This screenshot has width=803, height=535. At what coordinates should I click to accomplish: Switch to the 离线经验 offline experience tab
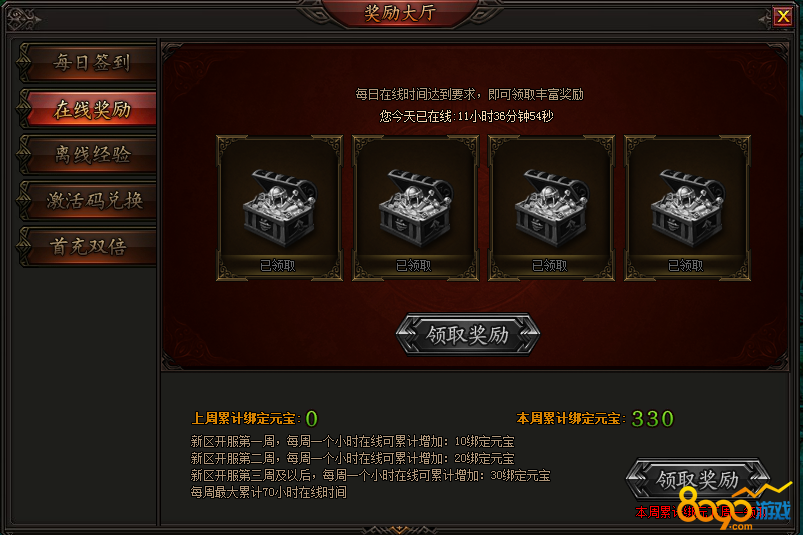point(90,155)
